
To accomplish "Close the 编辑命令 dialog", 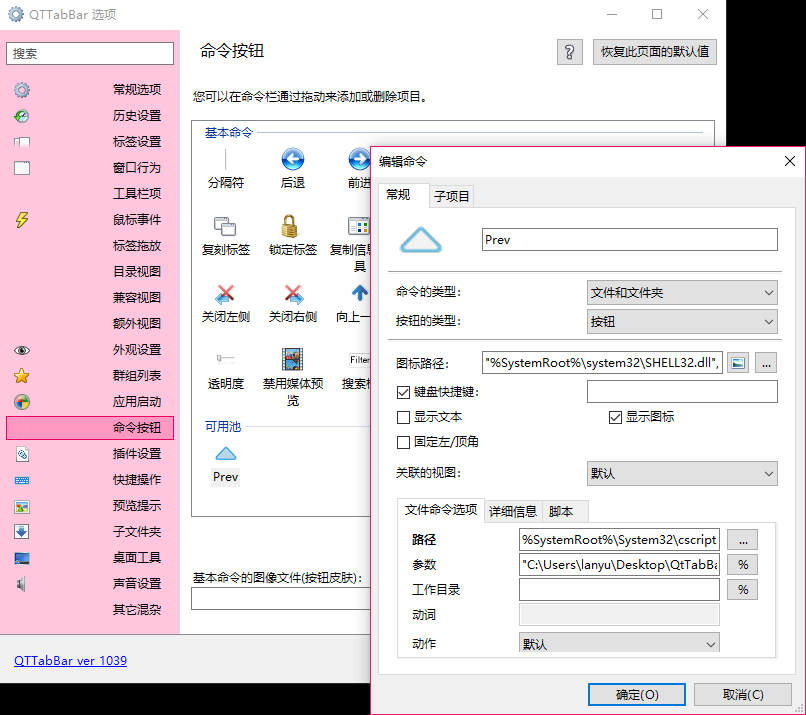I will [790, 161].
